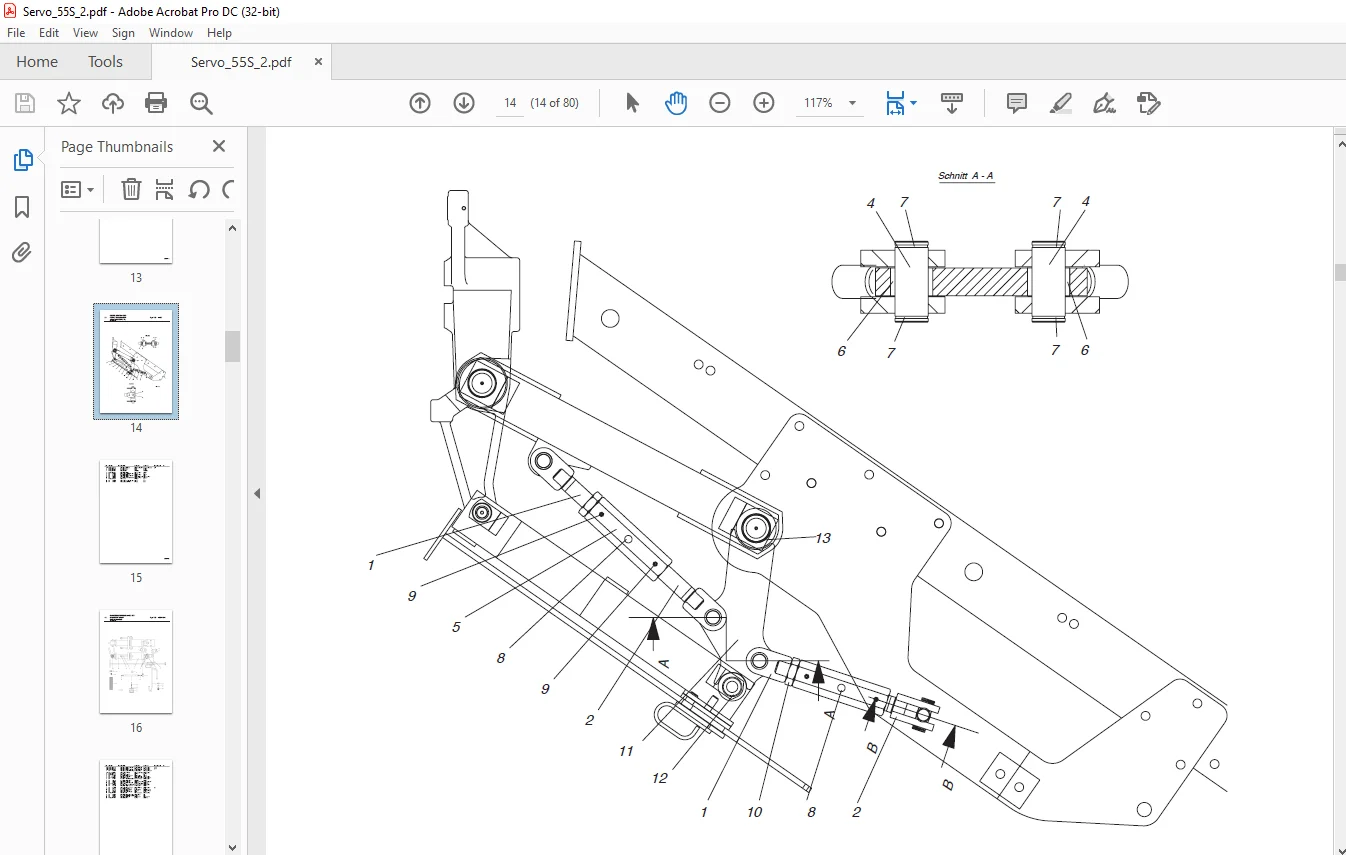Screen dimensions: 1346x855
Task: Open the File menu
Action: tap(16, 33)
